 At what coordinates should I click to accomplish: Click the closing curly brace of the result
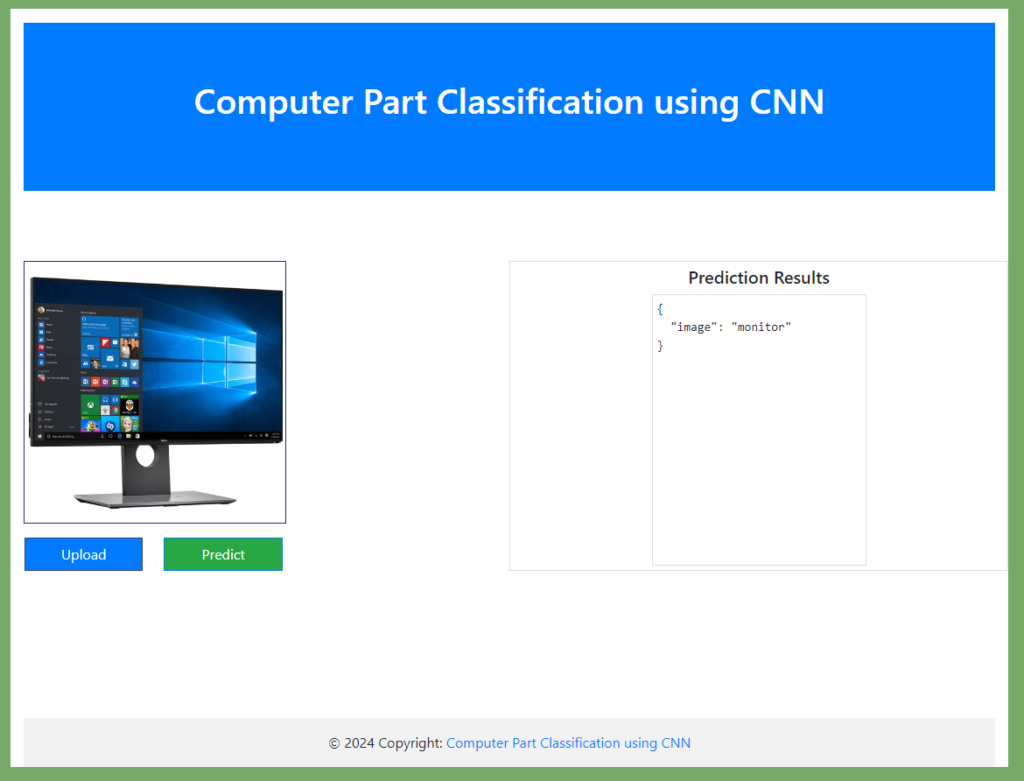coord(660,346)
